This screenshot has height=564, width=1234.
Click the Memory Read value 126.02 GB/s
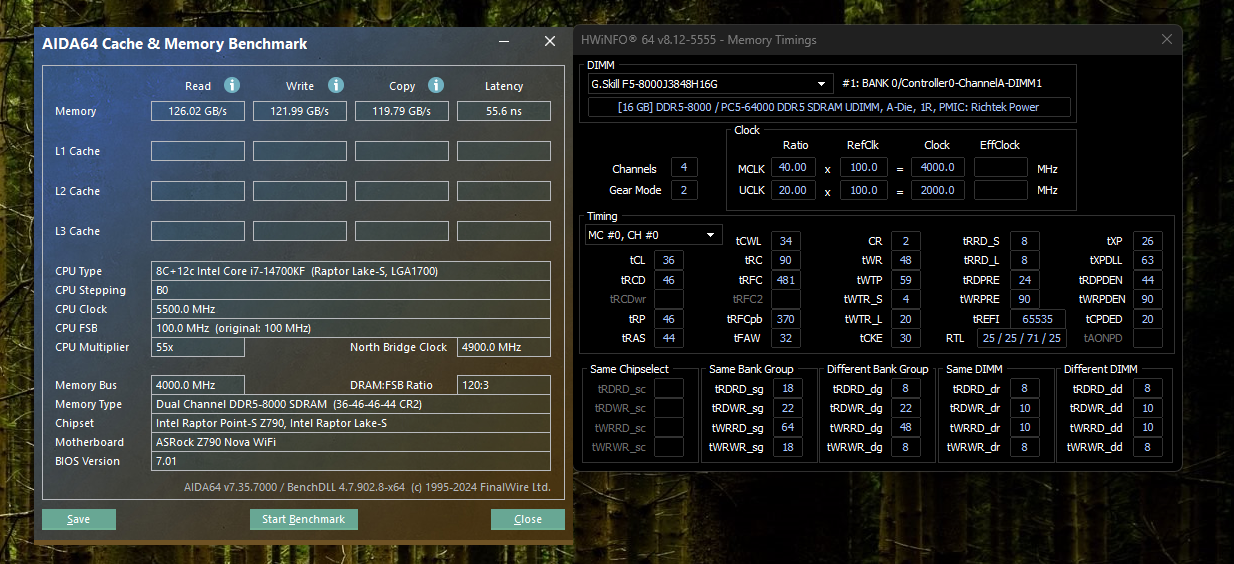[x=198, y=111]
